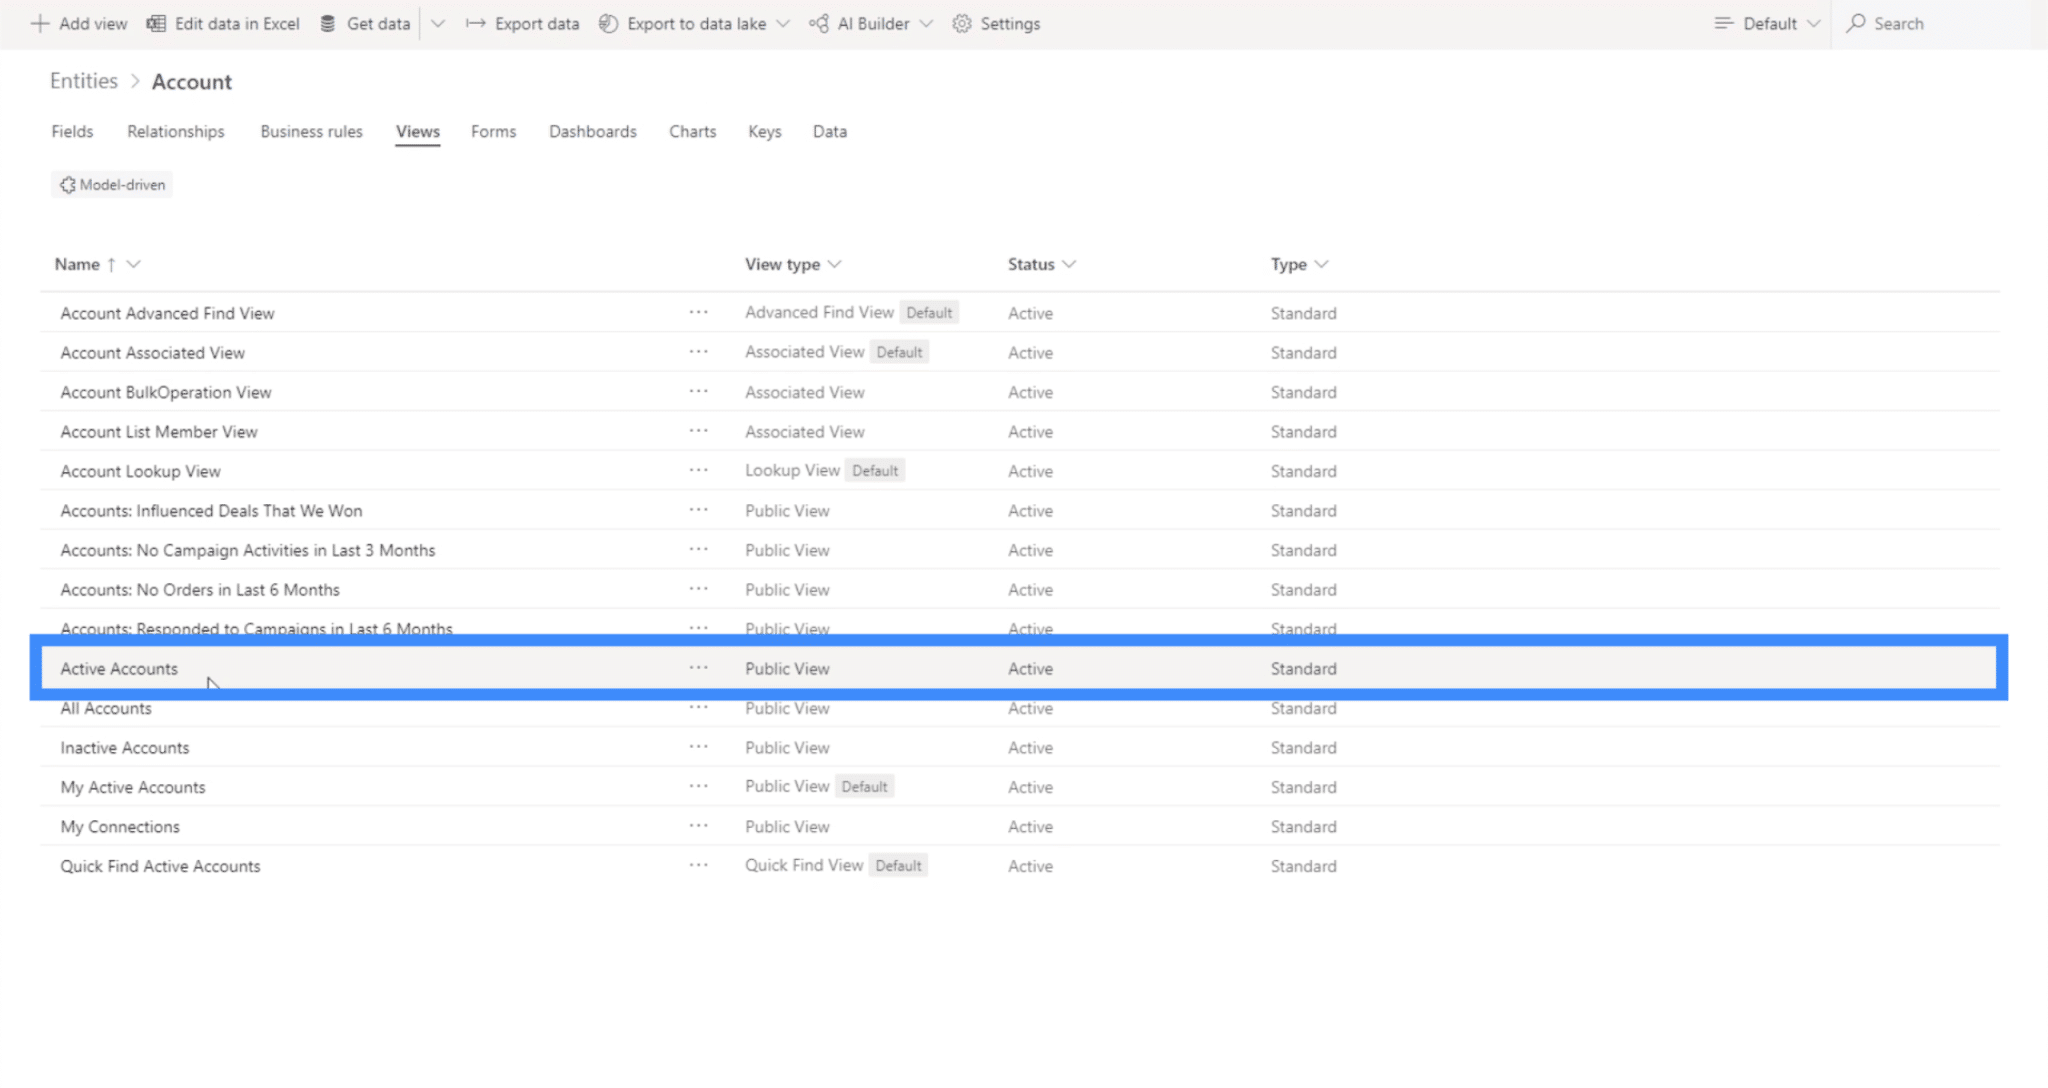The height and width of the screenshot is (1088, 2048).
Task: Open more options for Influenced Deals That We Won
Action: 698,510
